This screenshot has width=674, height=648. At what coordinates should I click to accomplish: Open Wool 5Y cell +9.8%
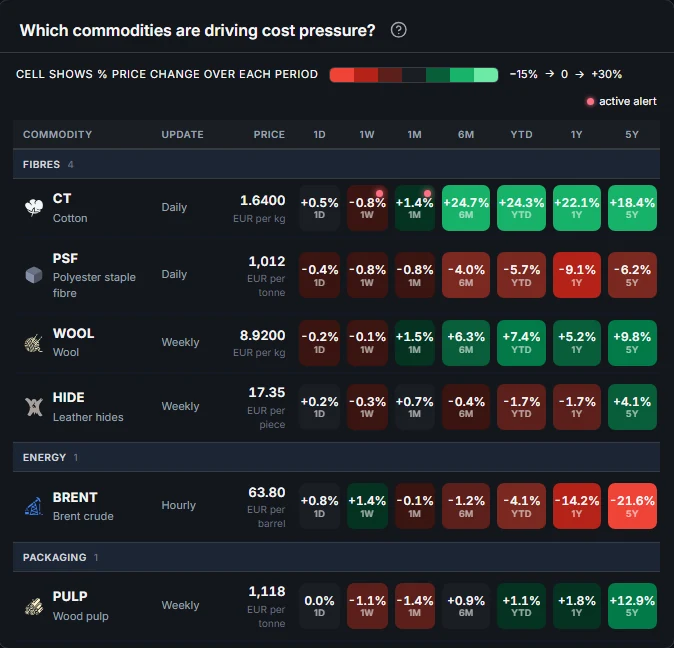pos(632,343)
